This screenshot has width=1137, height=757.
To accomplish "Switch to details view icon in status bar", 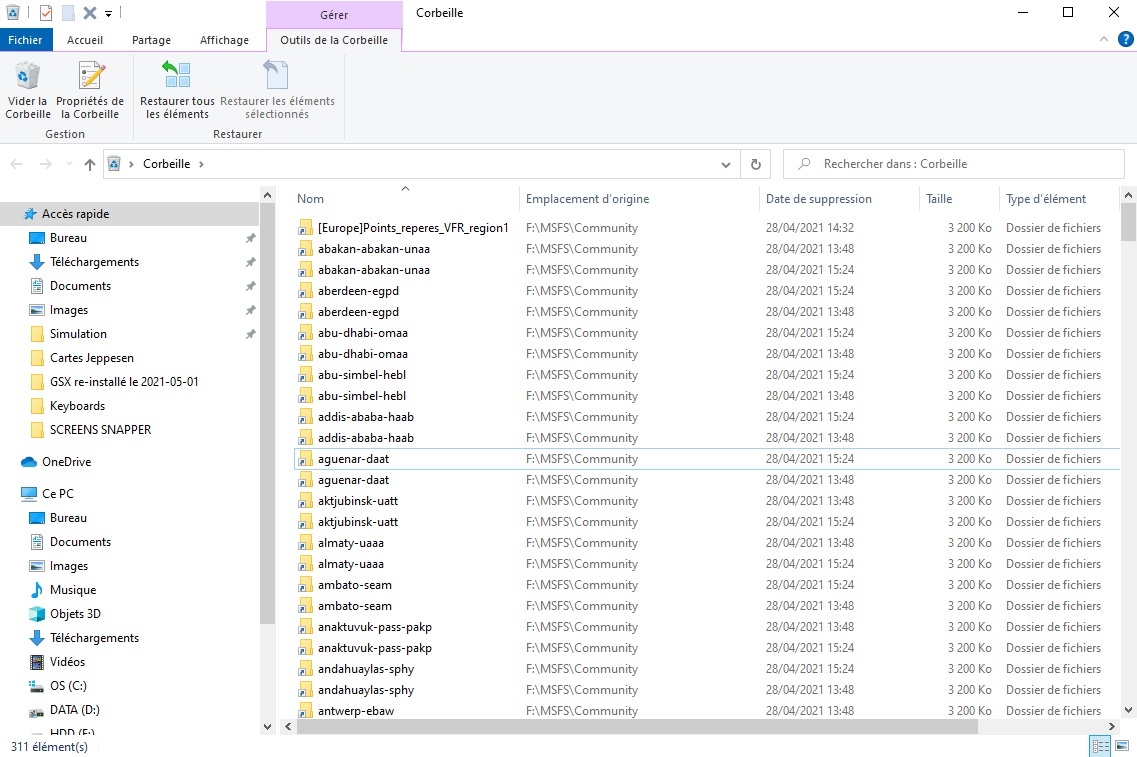I will coord(1100,746).
